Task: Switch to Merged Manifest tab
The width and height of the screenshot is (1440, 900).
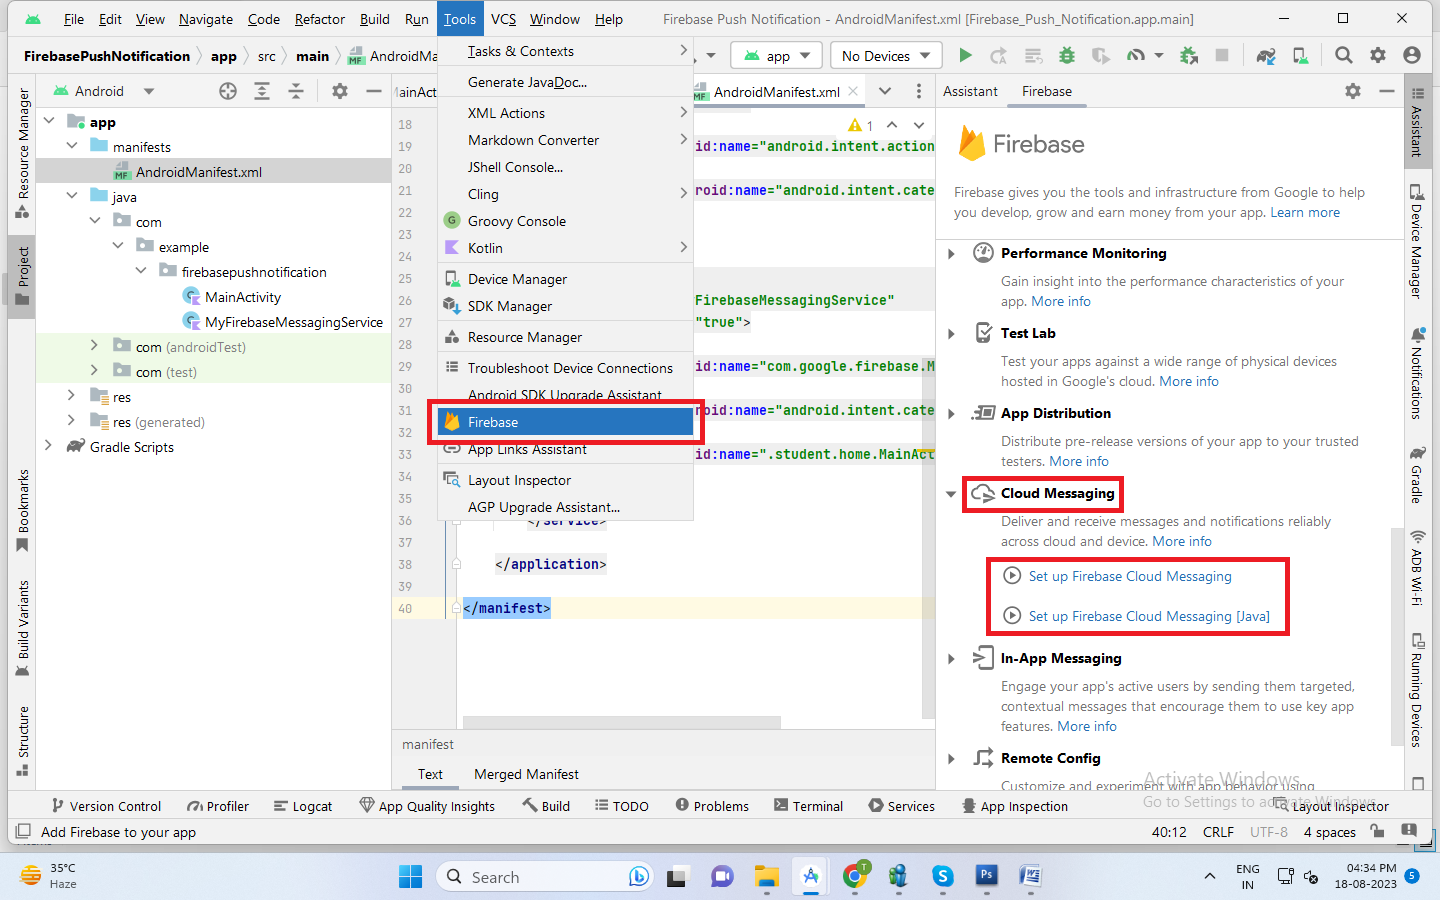Action: (x=526, y=774)
